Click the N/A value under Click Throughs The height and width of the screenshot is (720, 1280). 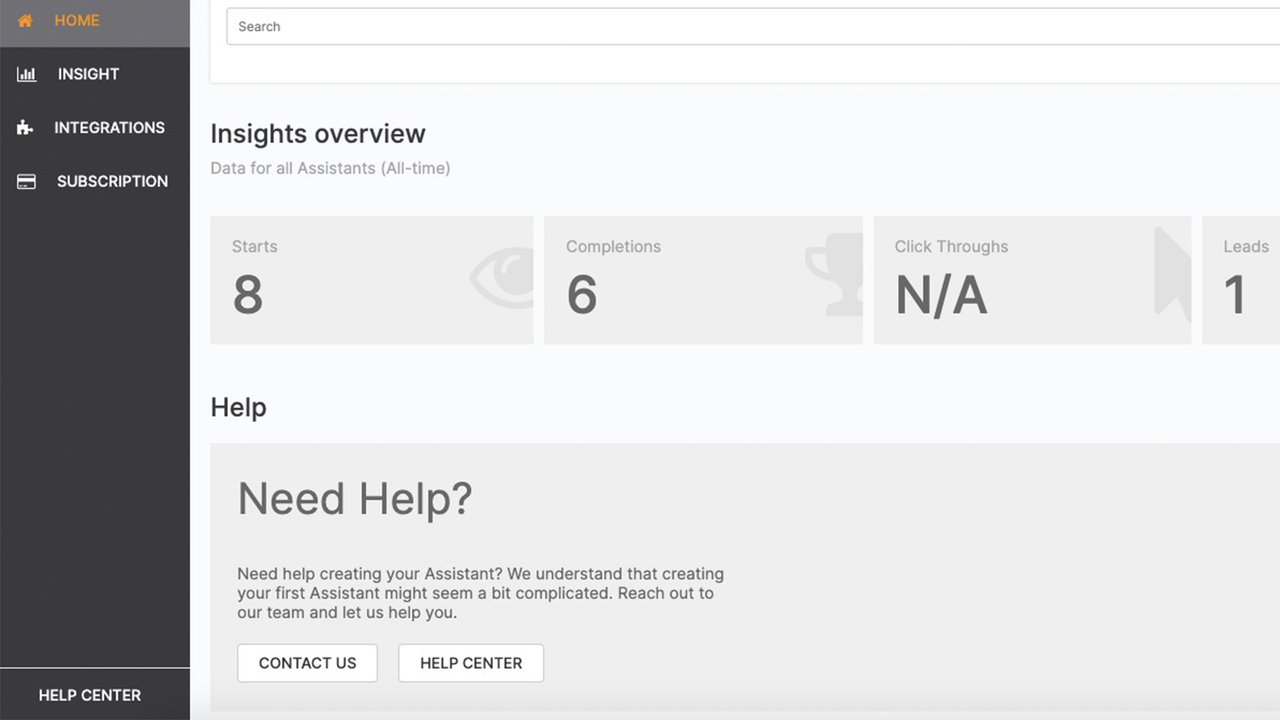click(941, 295)
